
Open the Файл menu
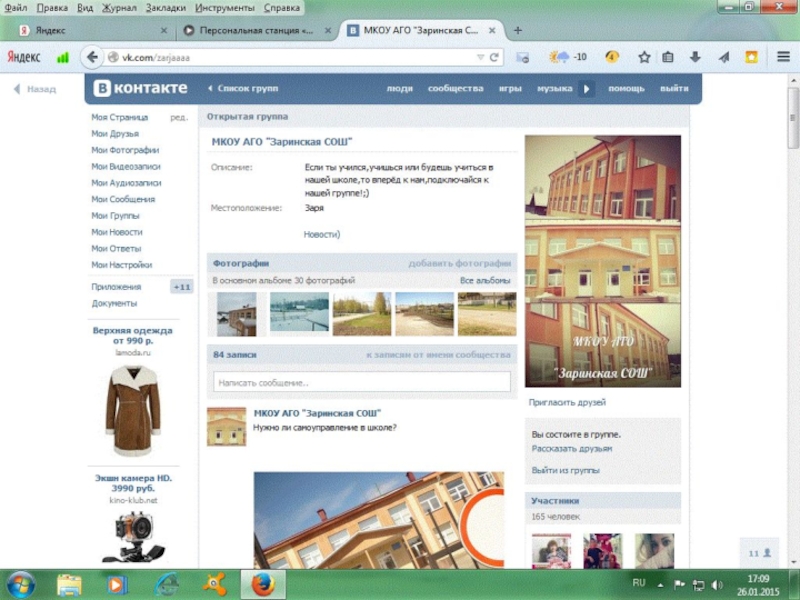point(16,8)
